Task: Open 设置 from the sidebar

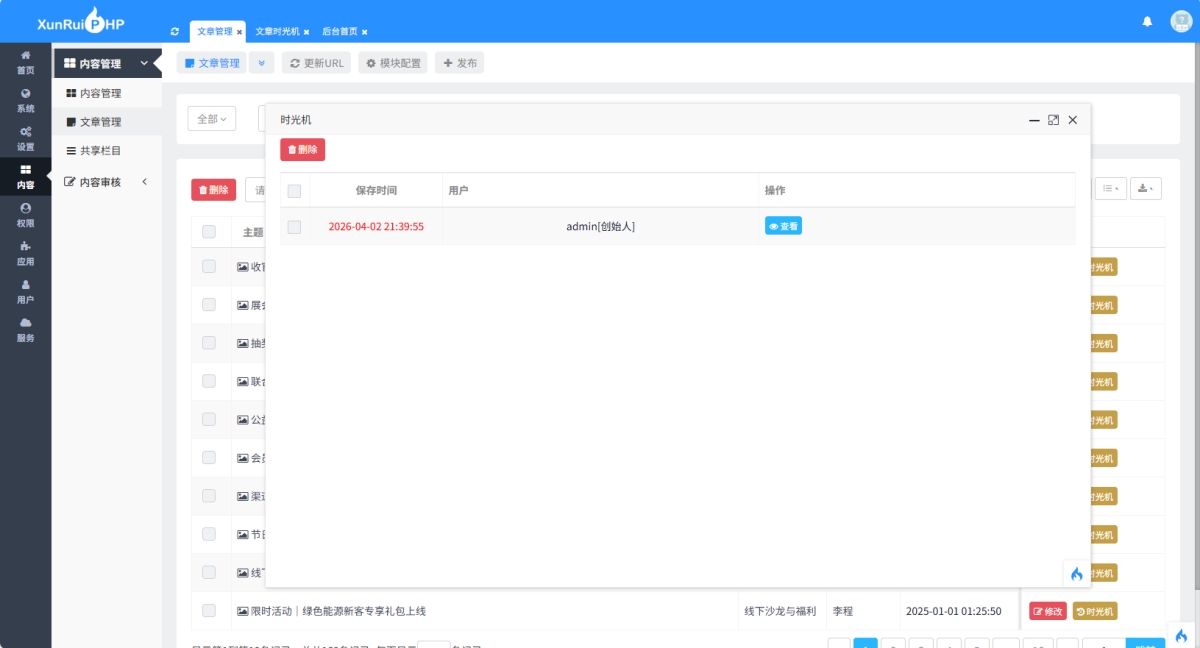Action: 25,140
